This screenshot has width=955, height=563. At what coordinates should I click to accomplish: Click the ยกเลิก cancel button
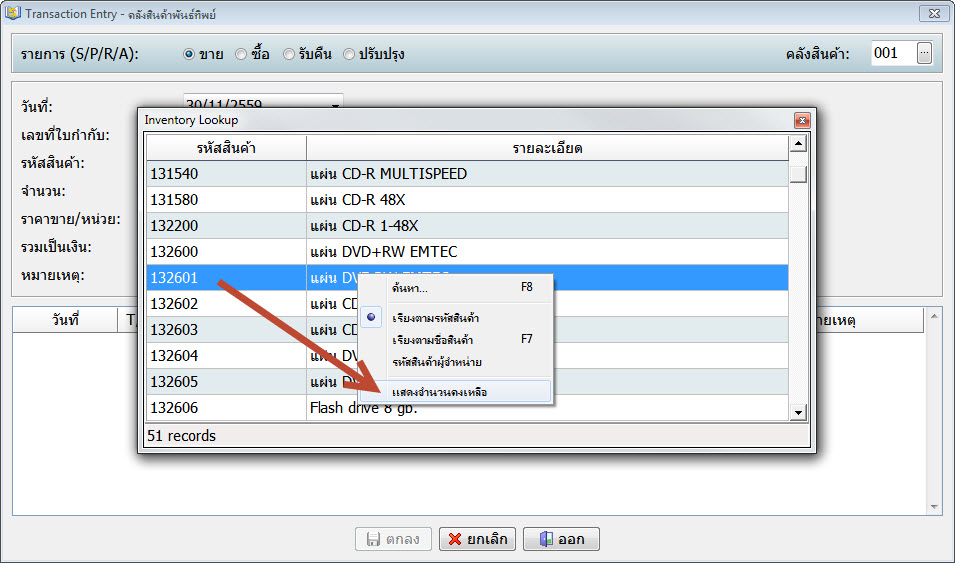[x=477, y=539]
